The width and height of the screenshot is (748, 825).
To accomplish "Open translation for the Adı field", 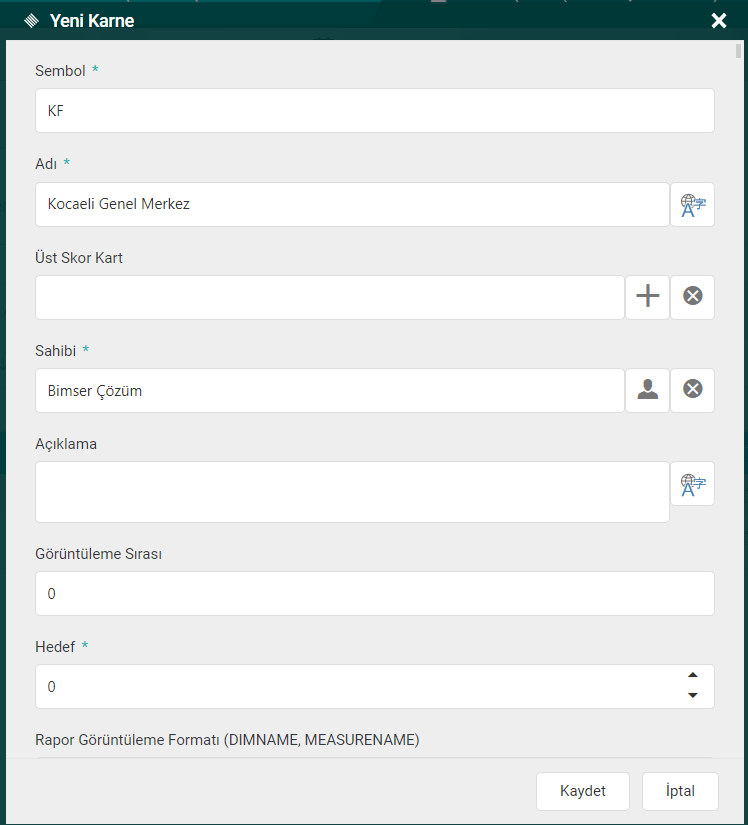I will [692, 204].
